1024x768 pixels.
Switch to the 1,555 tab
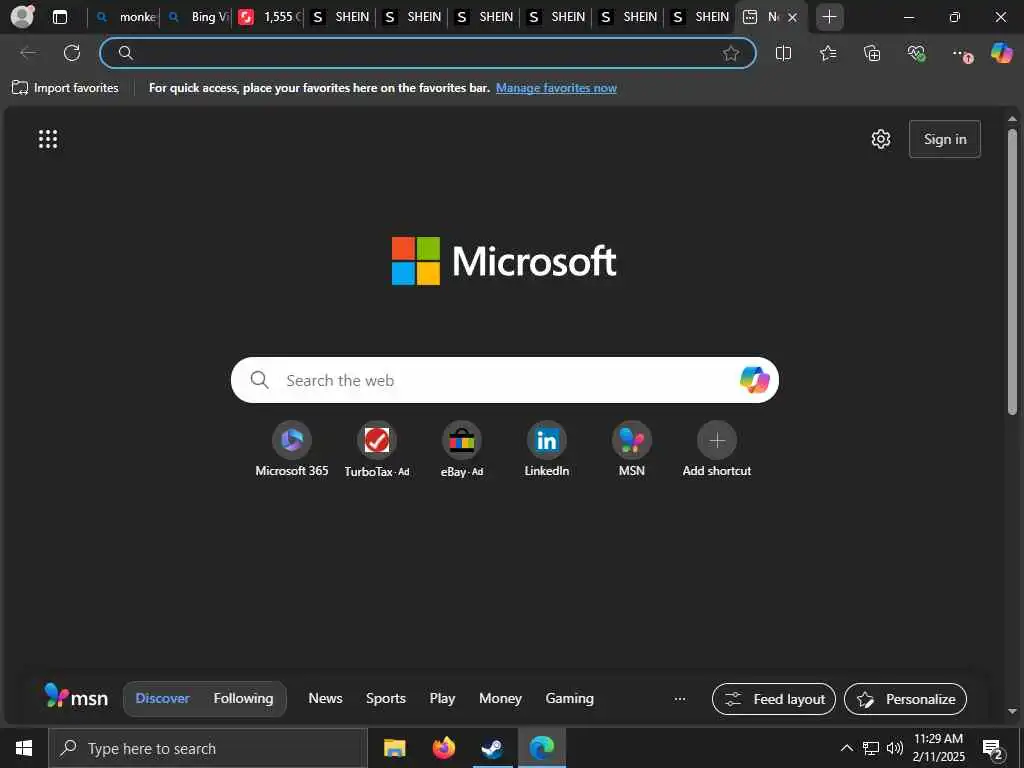pyautogui.click(x=270, y=17)
